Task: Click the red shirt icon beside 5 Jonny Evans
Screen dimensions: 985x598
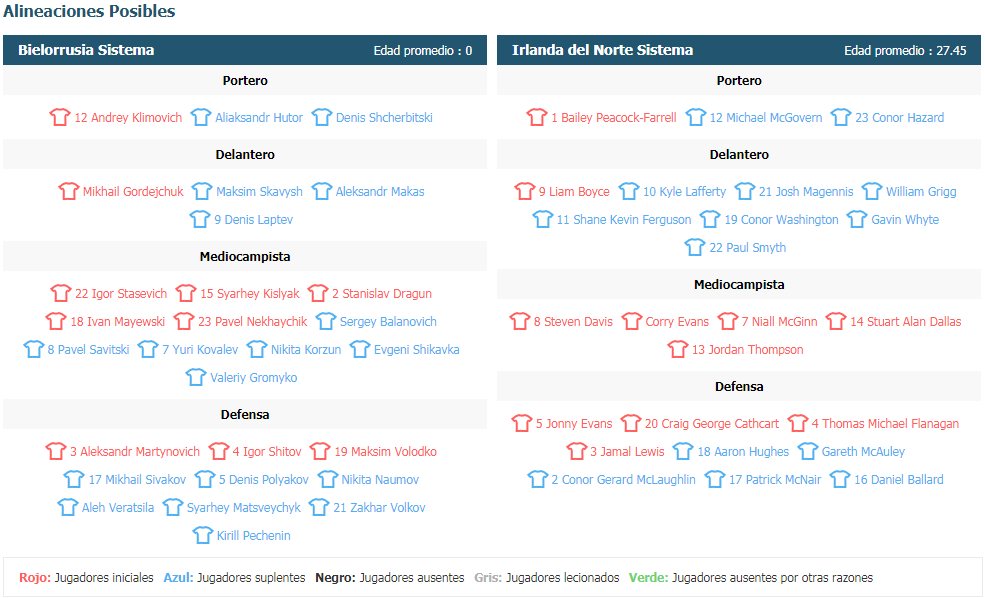Action: click(521, 423)
